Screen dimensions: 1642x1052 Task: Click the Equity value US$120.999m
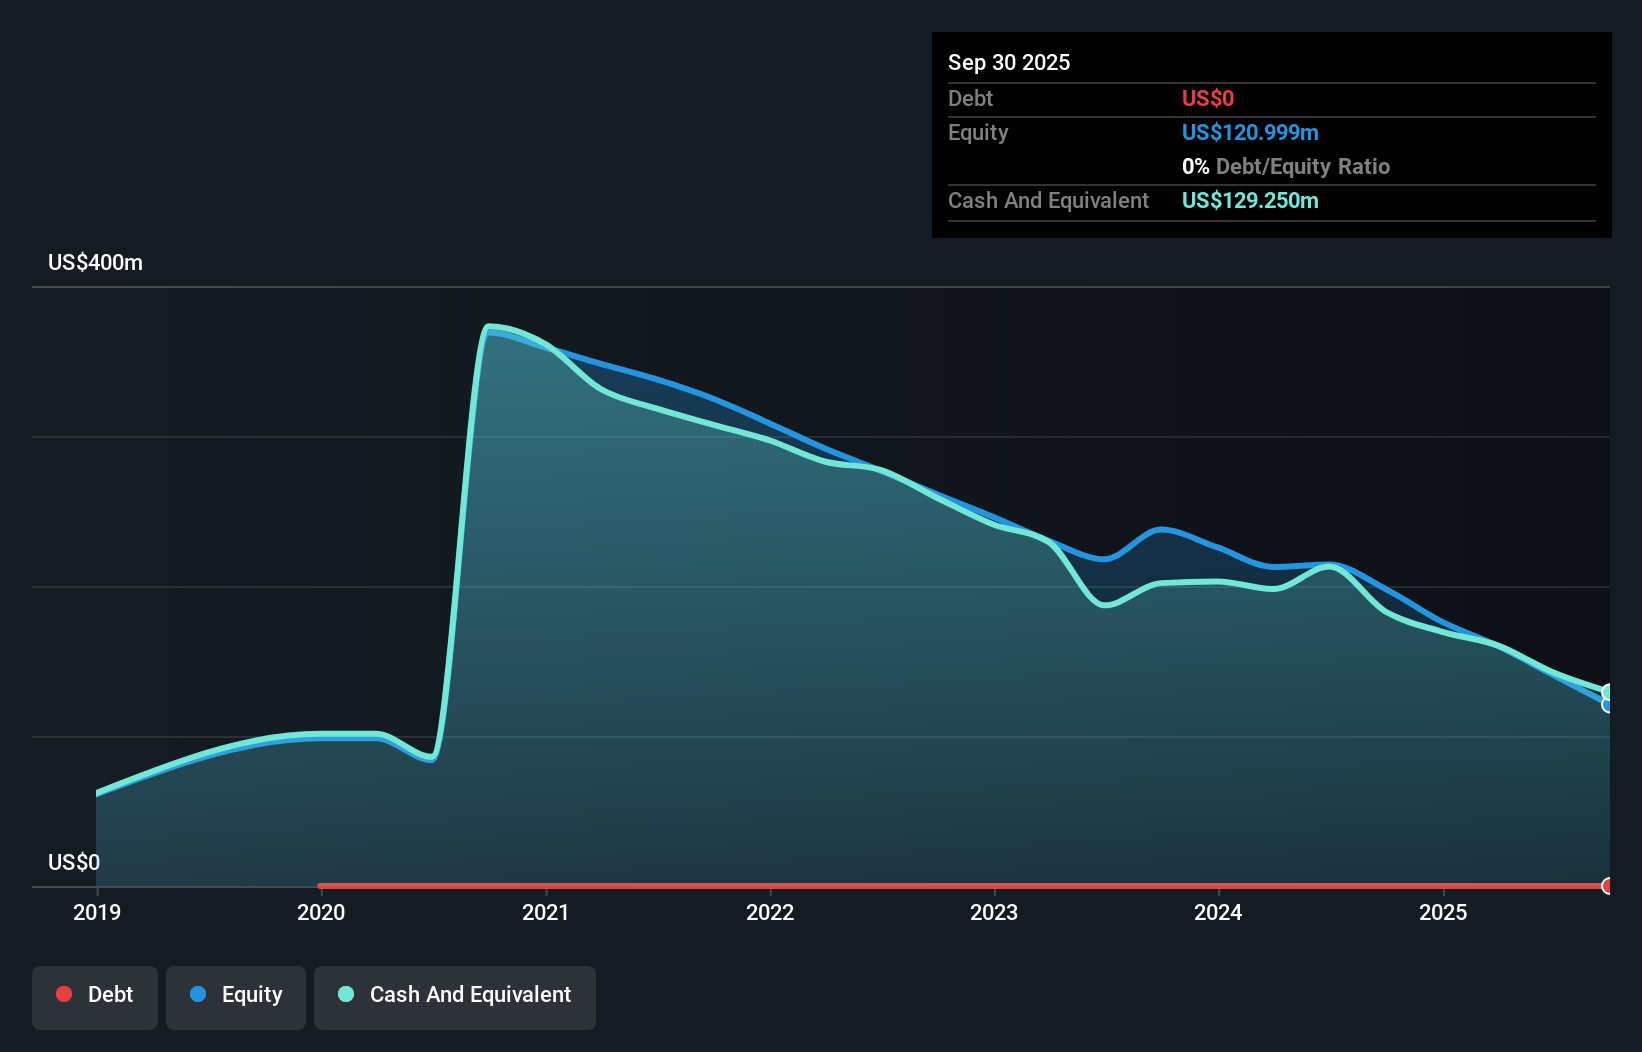point(1250,132)
